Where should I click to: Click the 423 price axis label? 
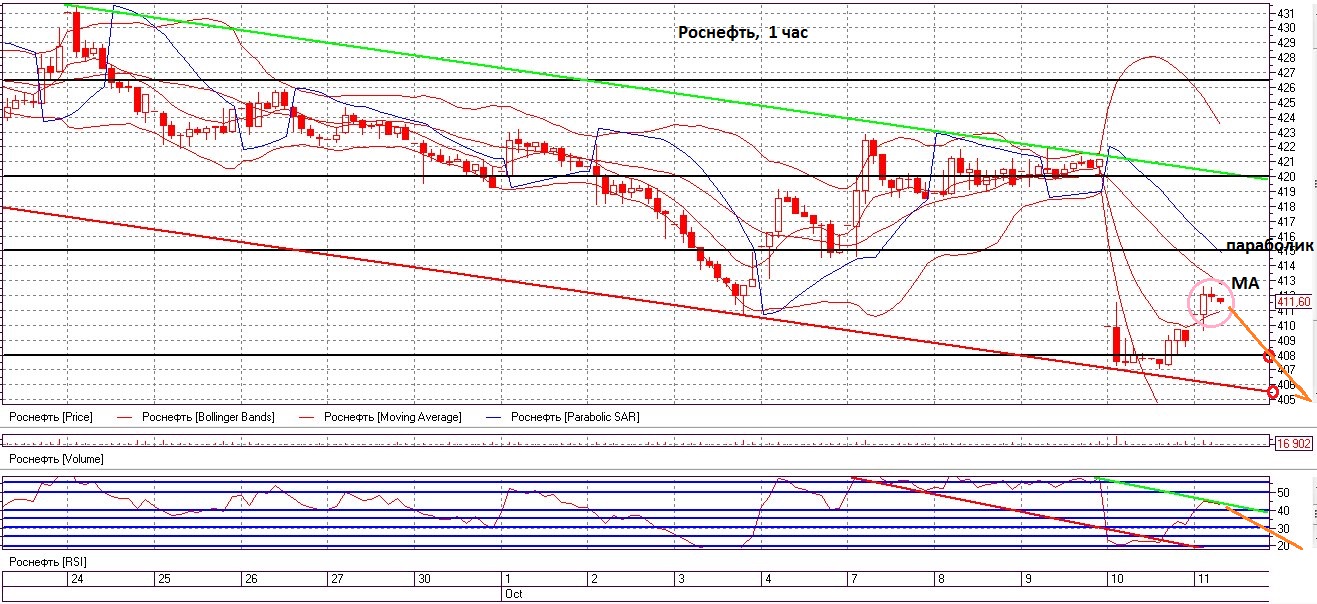click(x=1286, y=132)
